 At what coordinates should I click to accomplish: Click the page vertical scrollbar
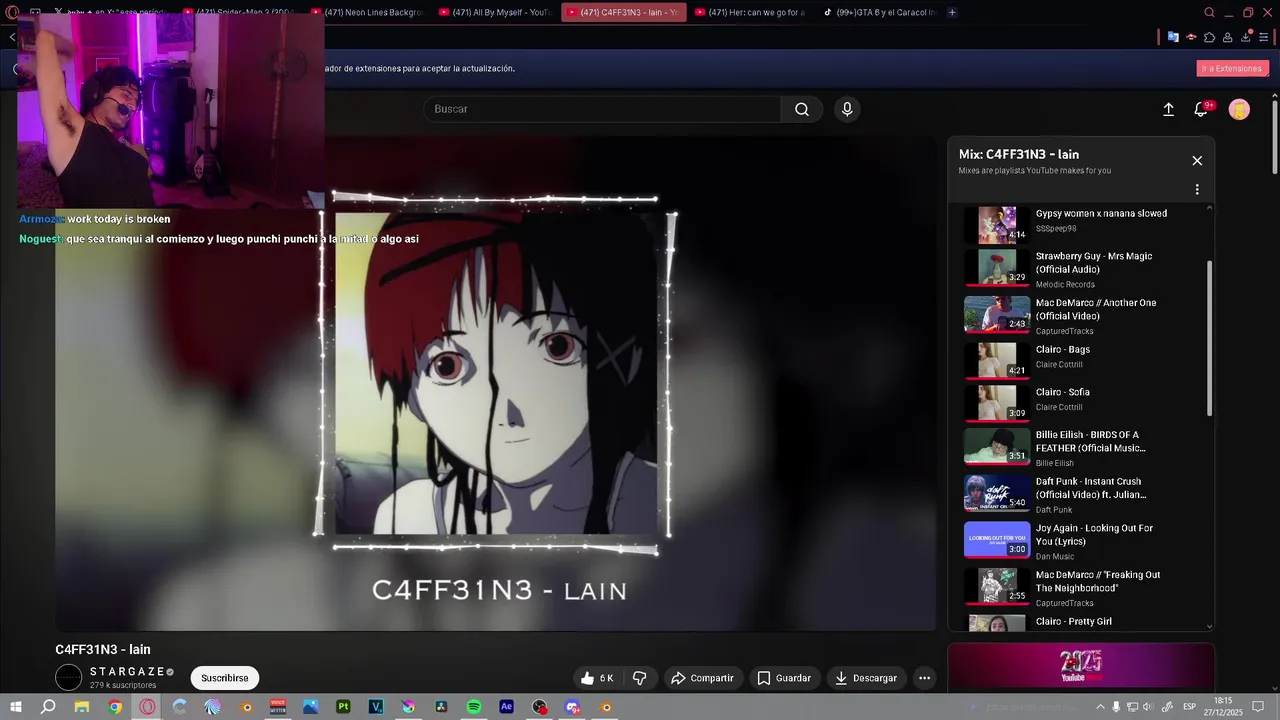point(1275,135)
